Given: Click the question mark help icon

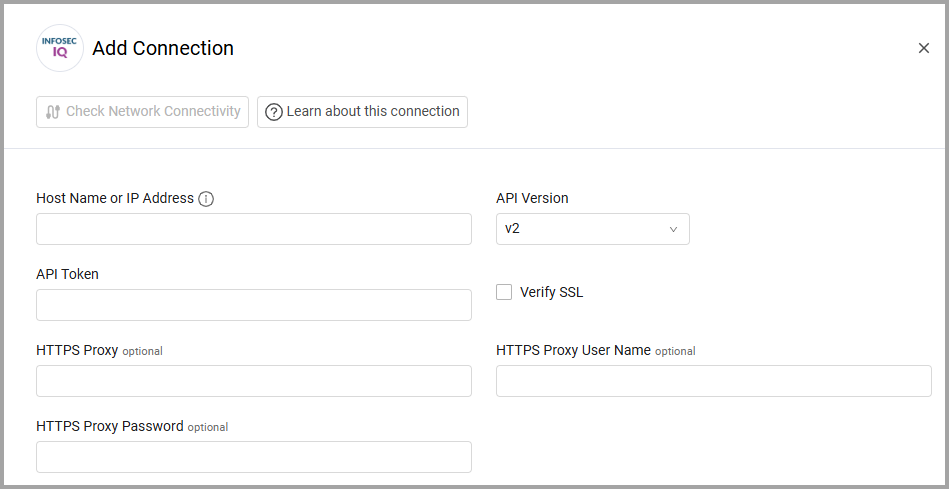Looking at the screenshot, I should pos(273,112).
